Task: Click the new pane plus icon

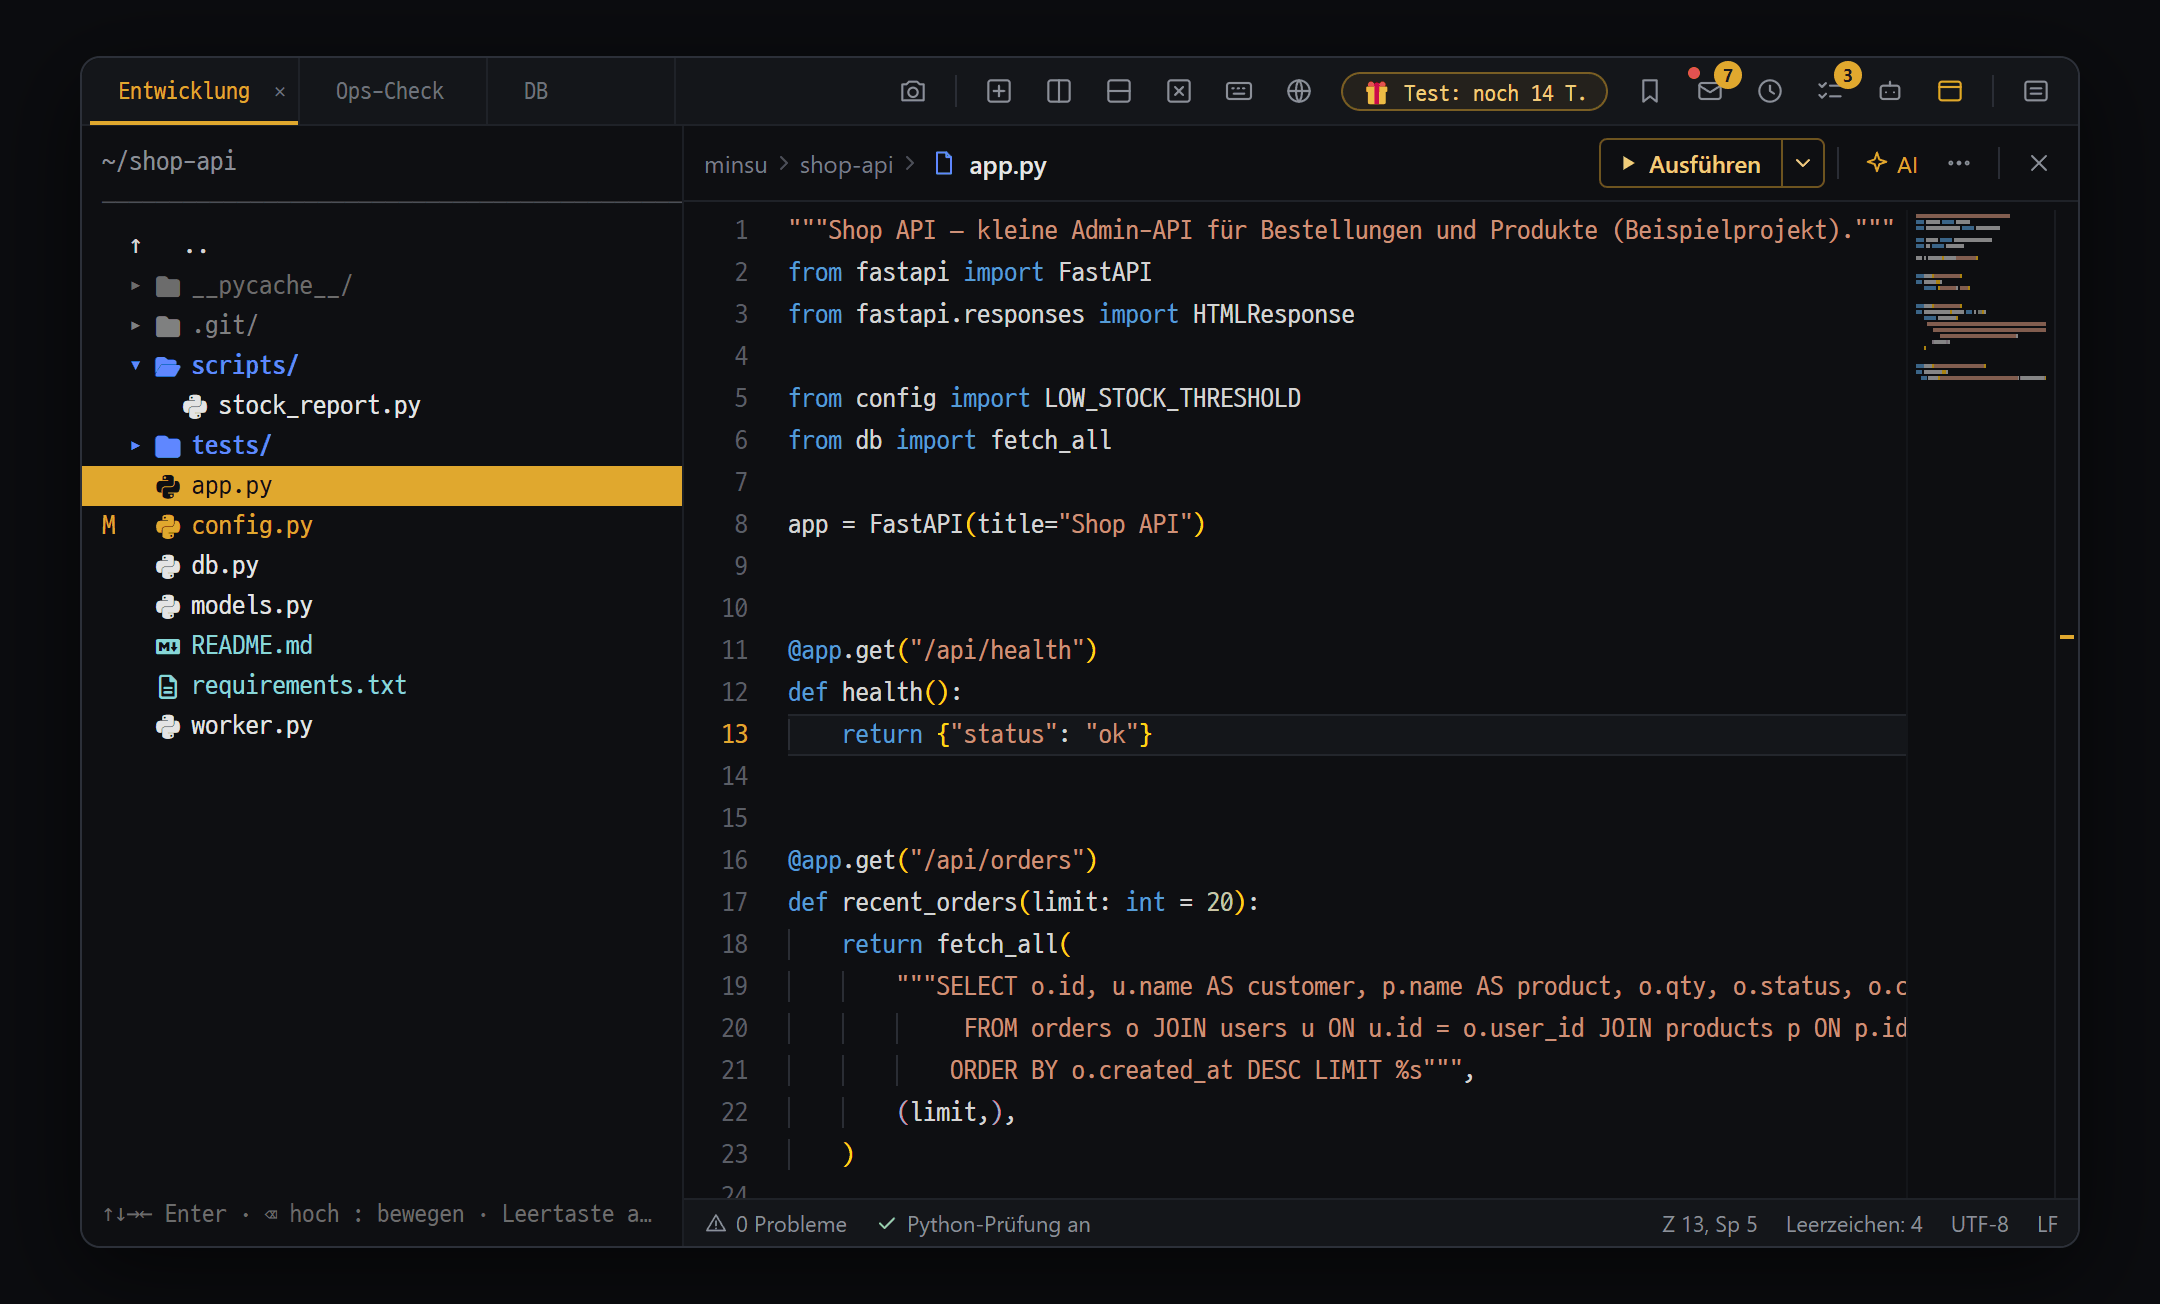Action: [x=998, y=91]
